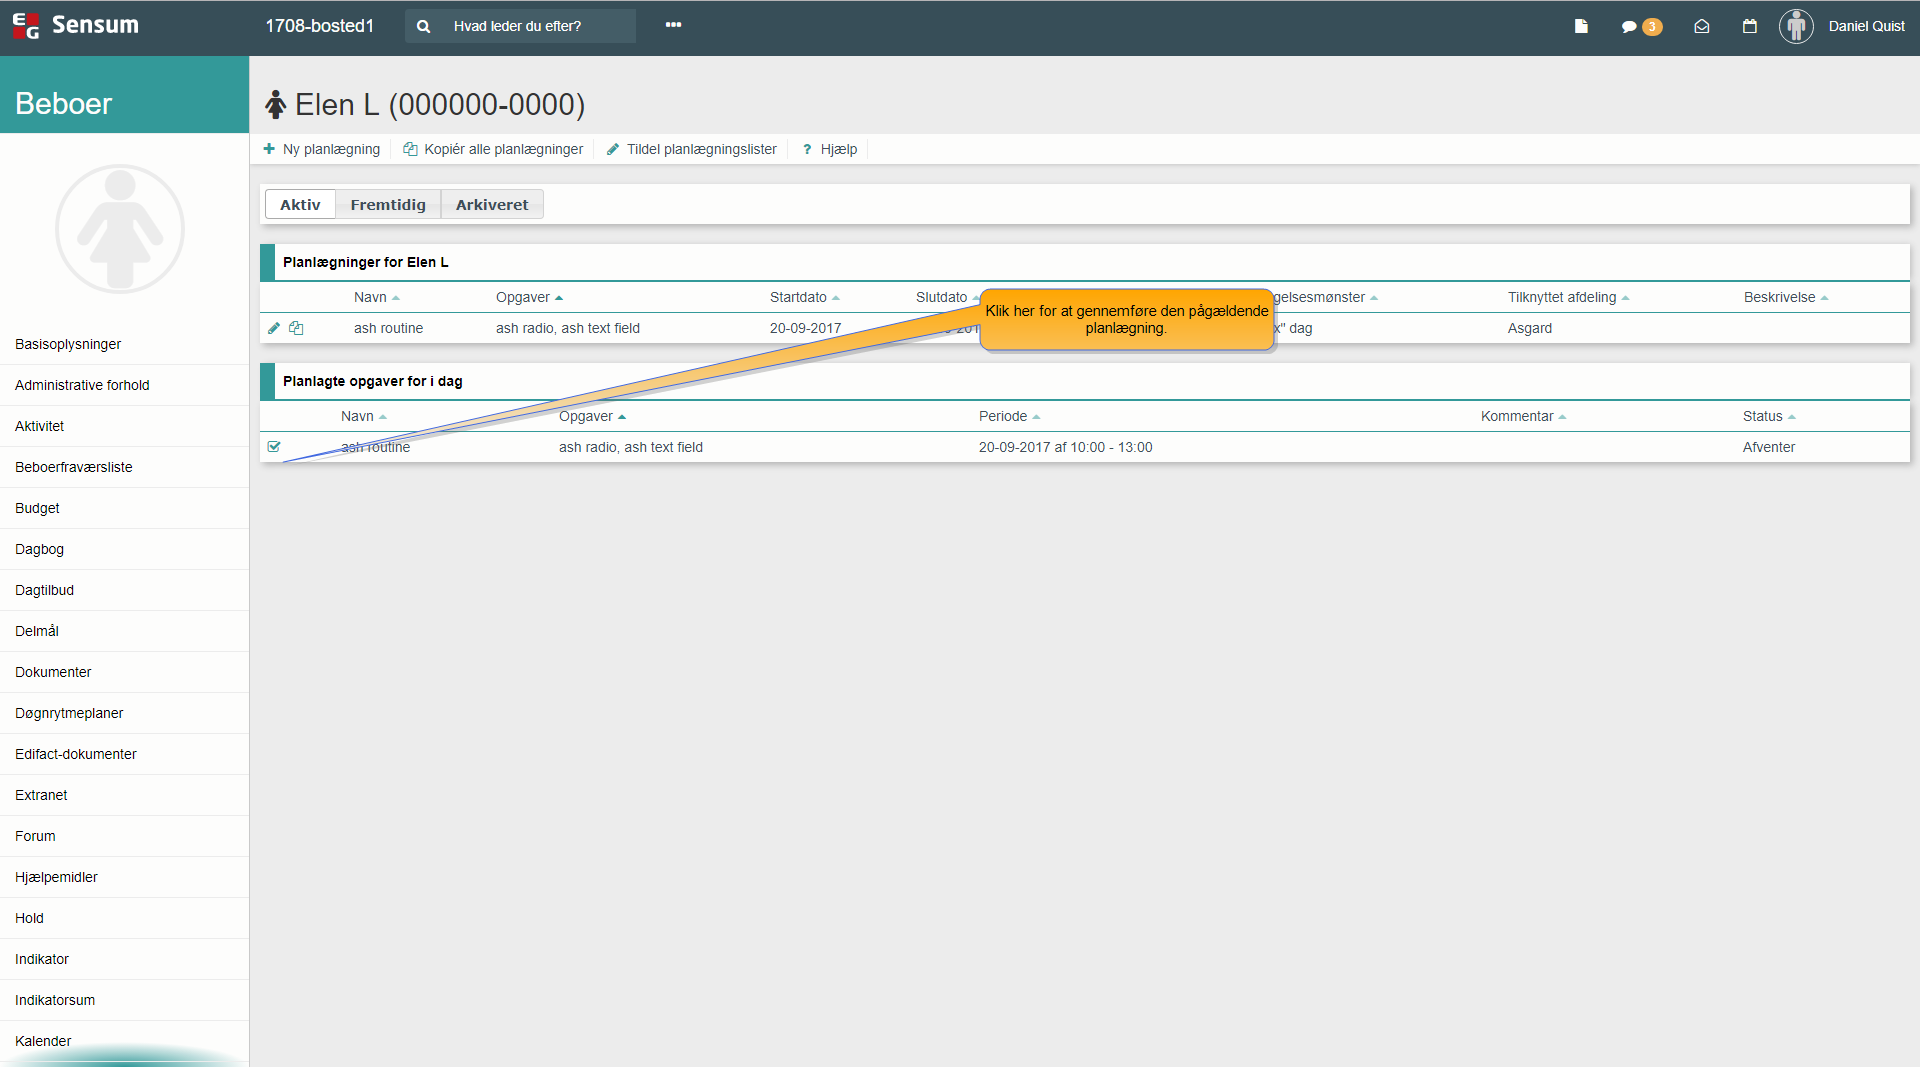
Task: Open Hjælpemidler in sidebar
Action: point(124,877)
